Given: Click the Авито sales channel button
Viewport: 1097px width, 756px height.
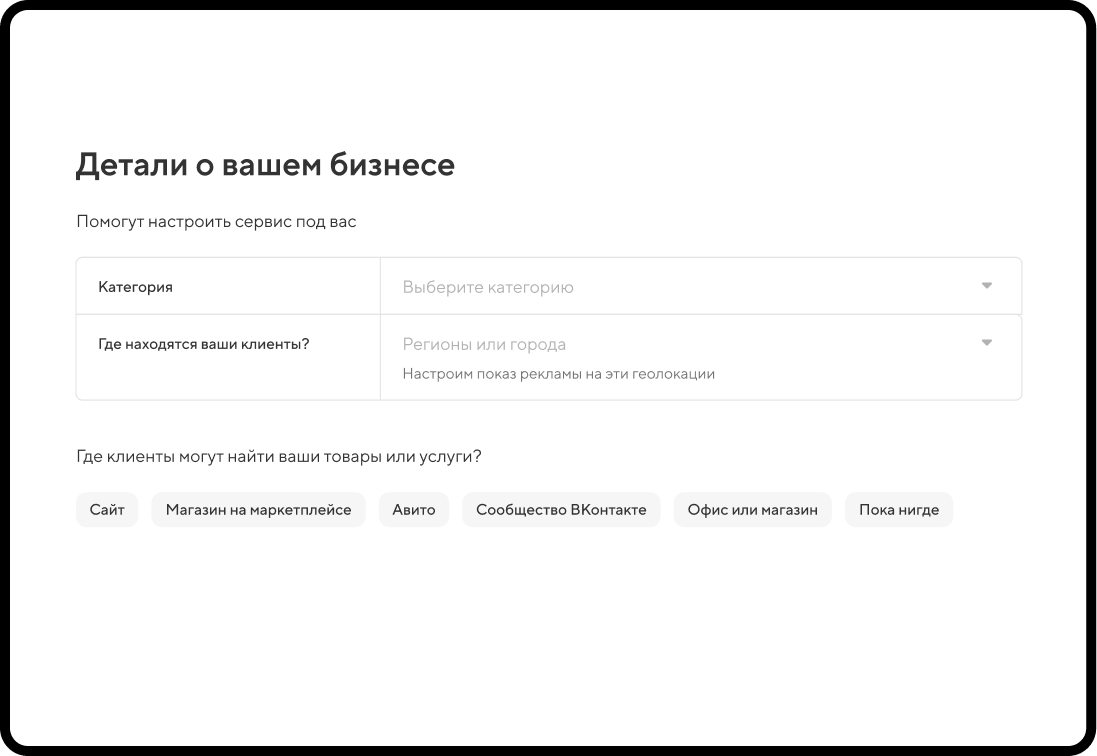Looking at the screenshot, I should click(x=413, y=509).
